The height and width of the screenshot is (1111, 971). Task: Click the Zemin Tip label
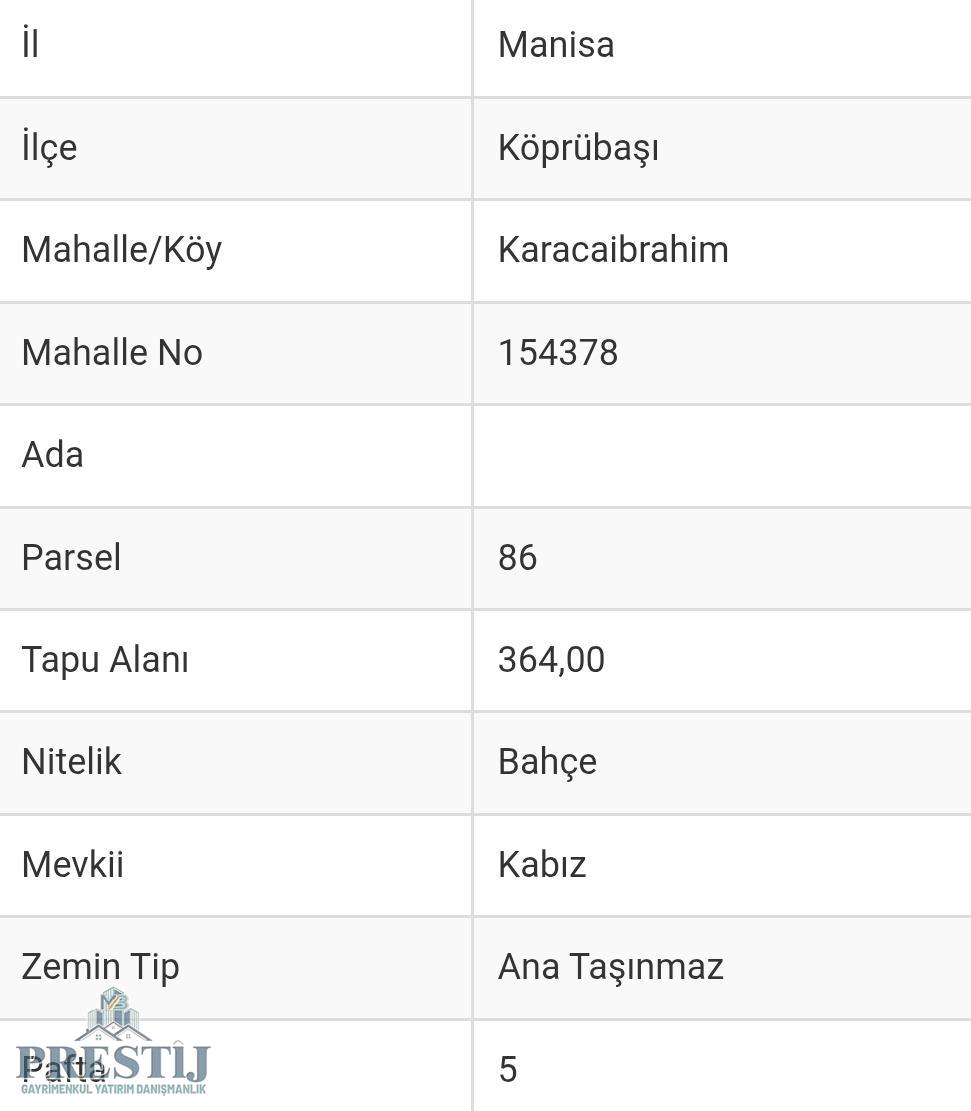100,967
